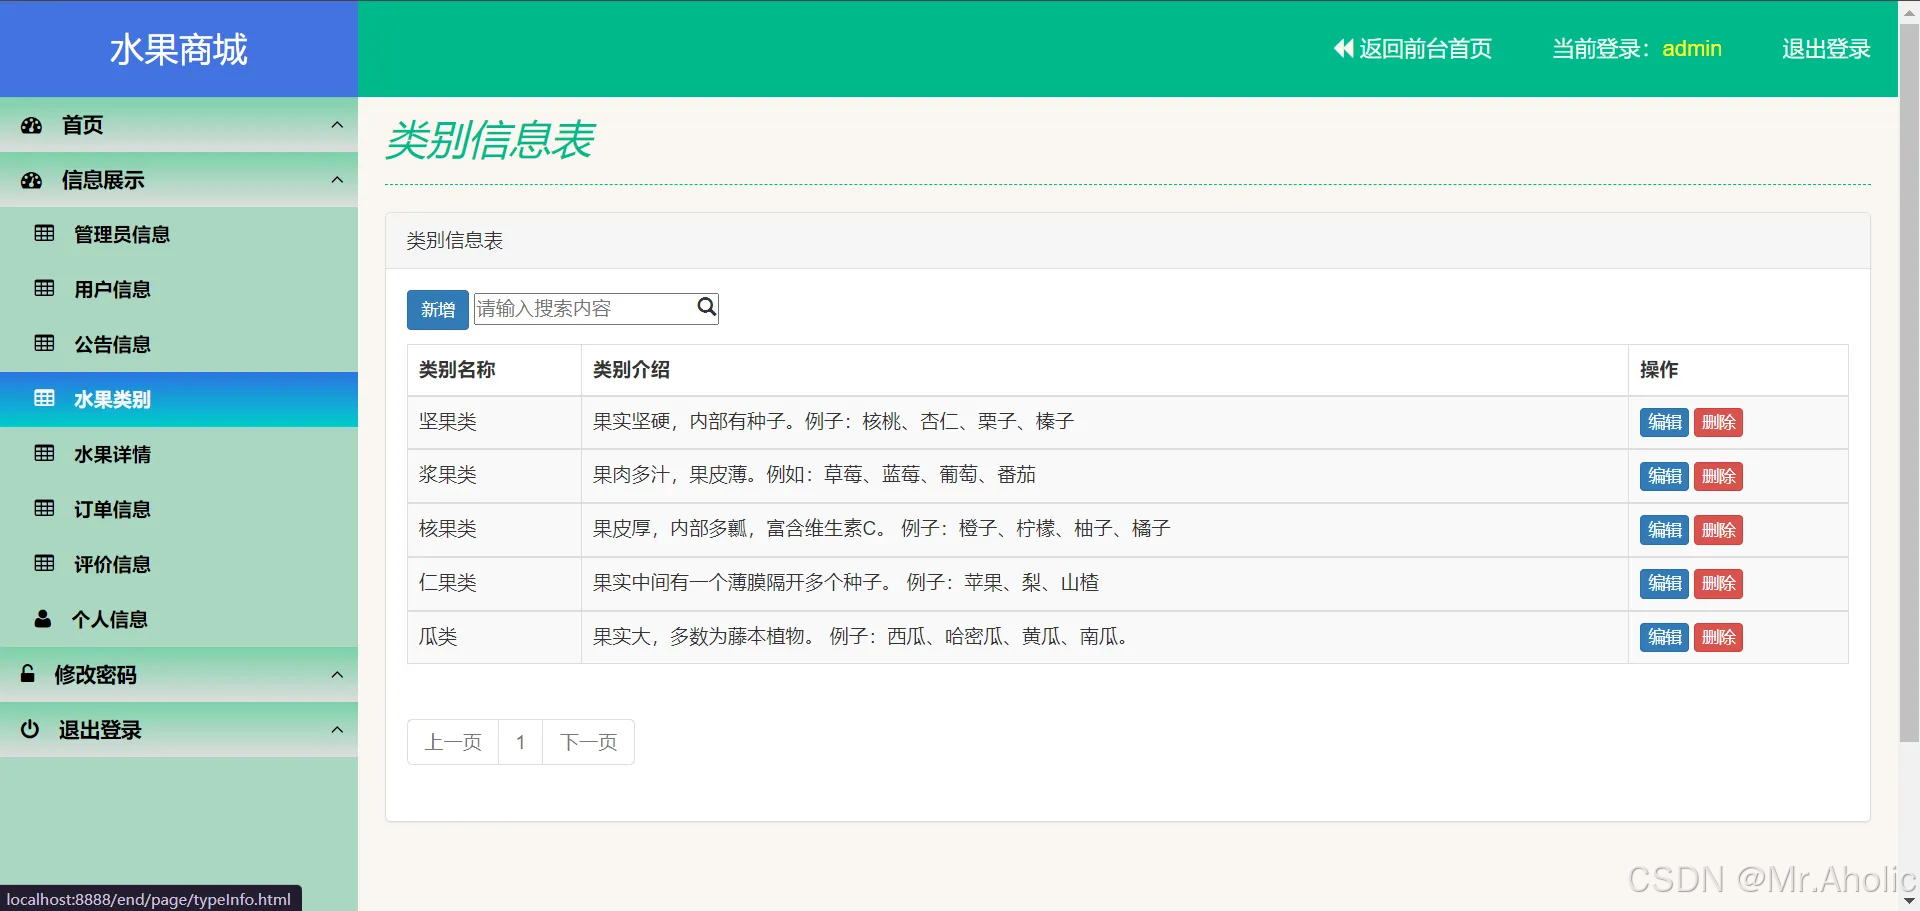Open 修改密码 sidebar section
Image resolution: width=1920 pixels, height=911 pixels.
click(179, 675)
